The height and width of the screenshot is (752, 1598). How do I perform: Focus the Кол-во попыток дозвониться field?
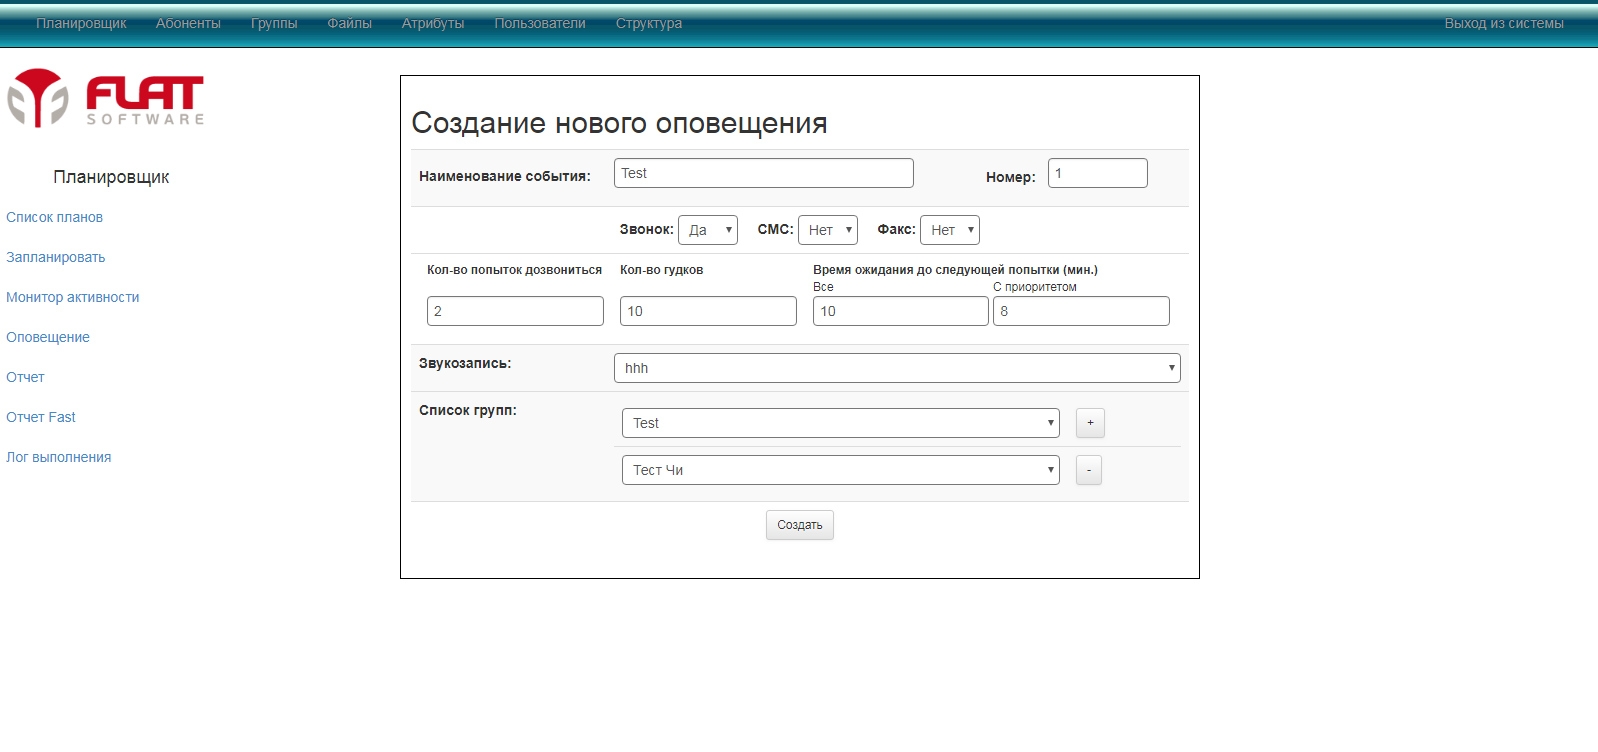pyautogui.click(x=515, y=311)
